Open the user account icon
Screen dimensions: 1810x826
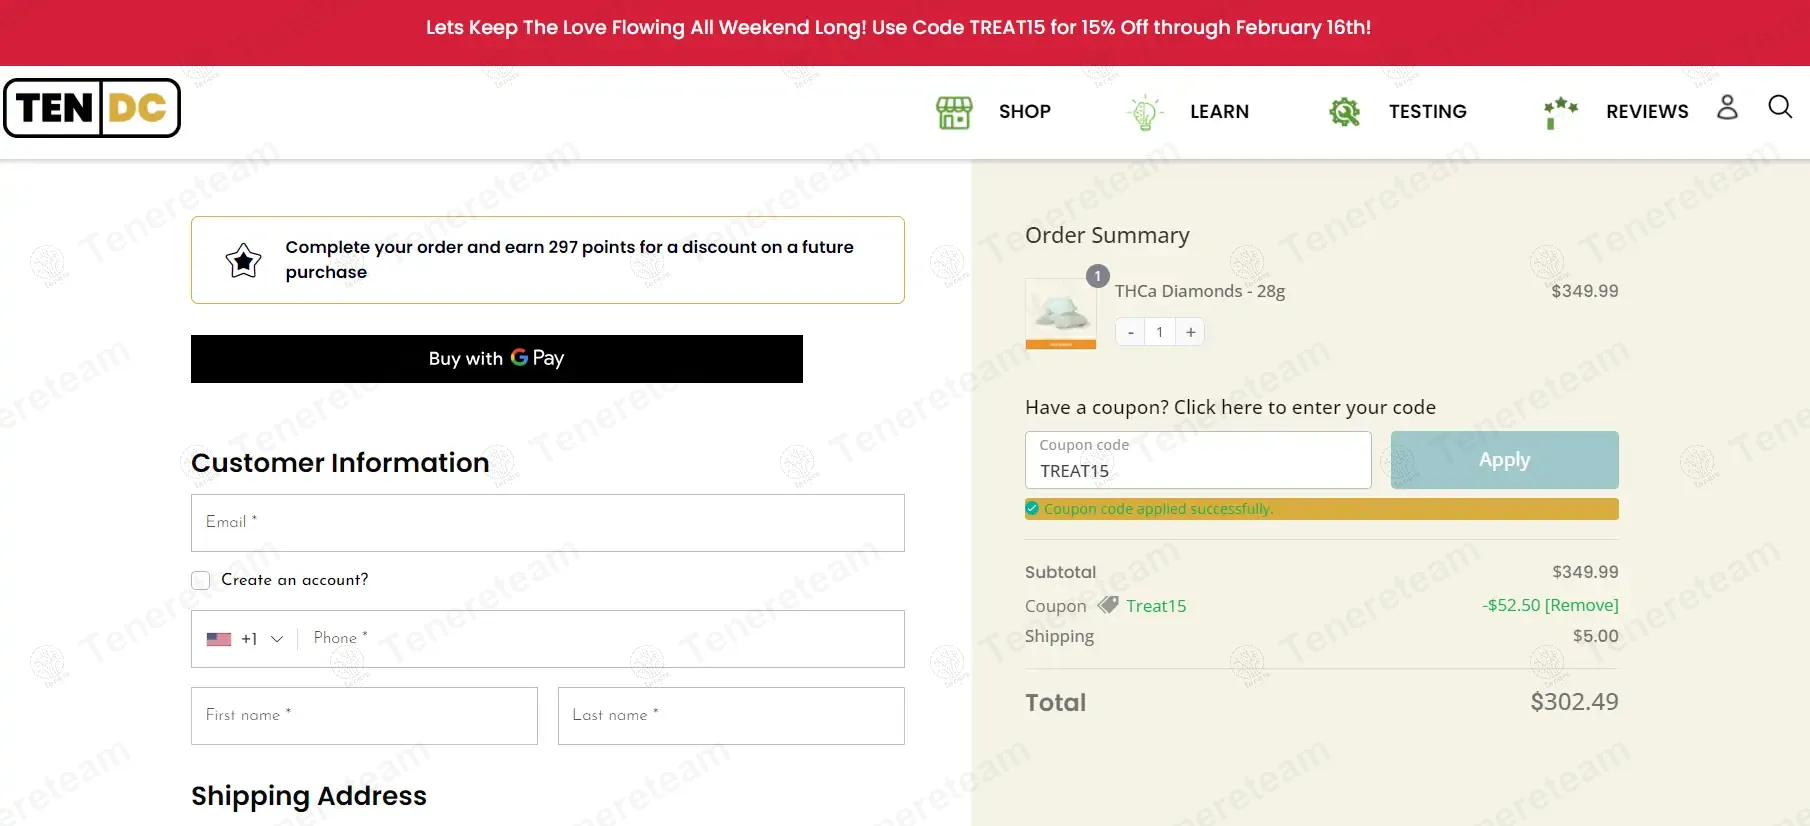click(1727, 107)
